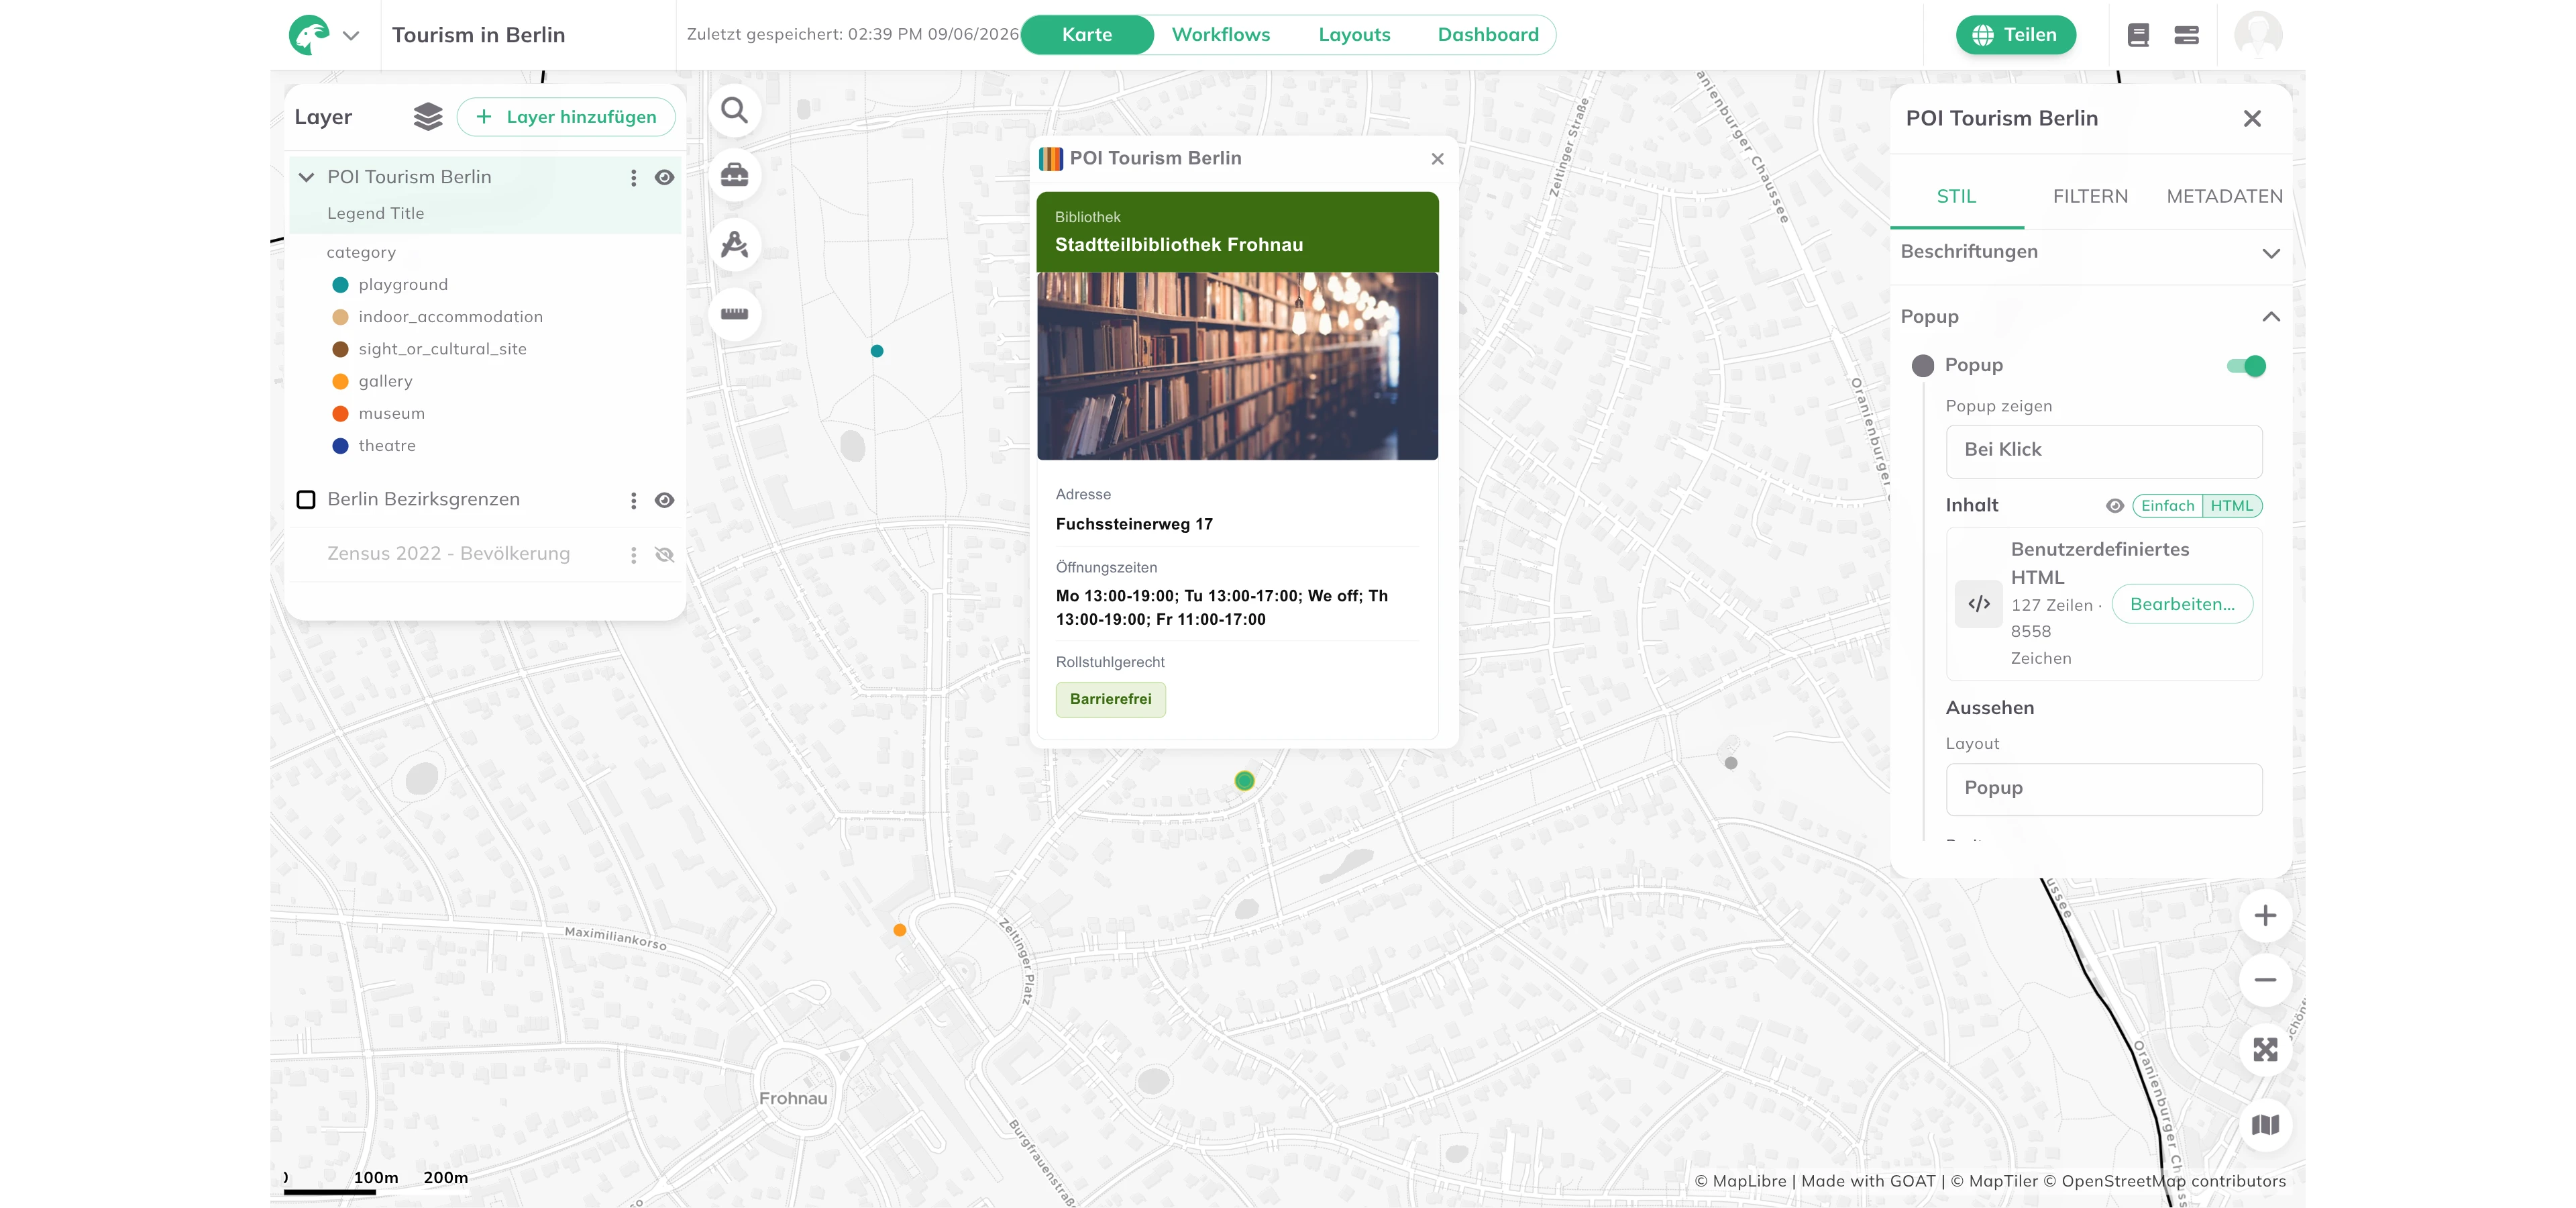The image size is (2576, 1208).
Task: Show the Zensus 2022 - Bevölkerung layer
Action: click(x=664, y=554)
